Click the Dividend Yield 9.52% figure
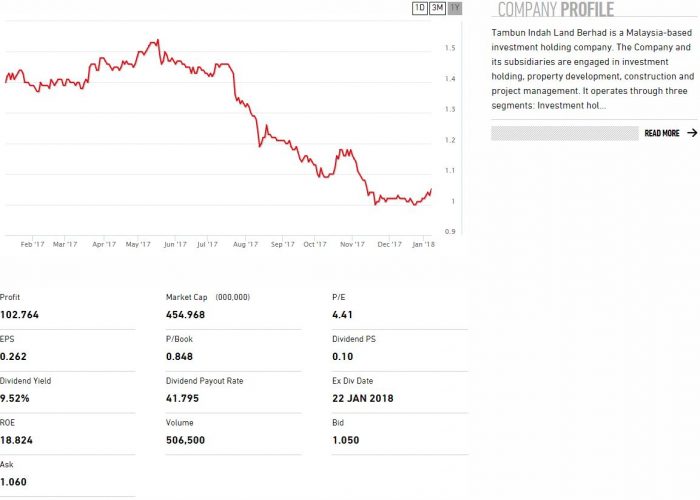Image resolution: width=700 pixels, height=500 pixels. click(15, 398)
